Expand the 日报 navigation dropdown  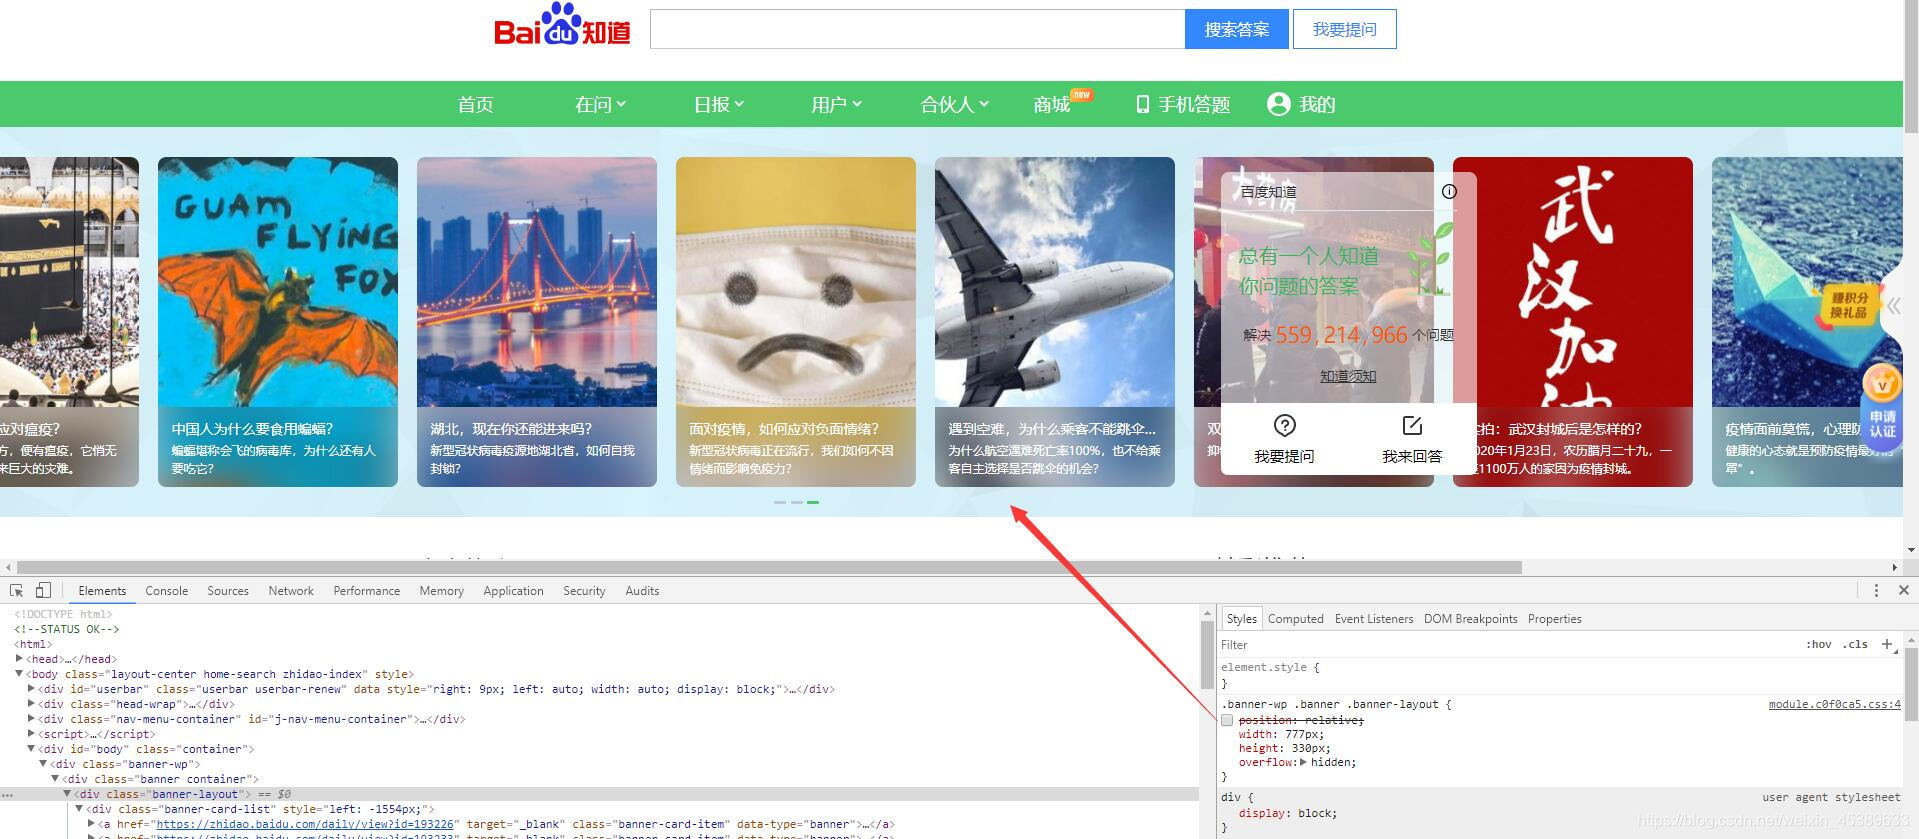719,104
